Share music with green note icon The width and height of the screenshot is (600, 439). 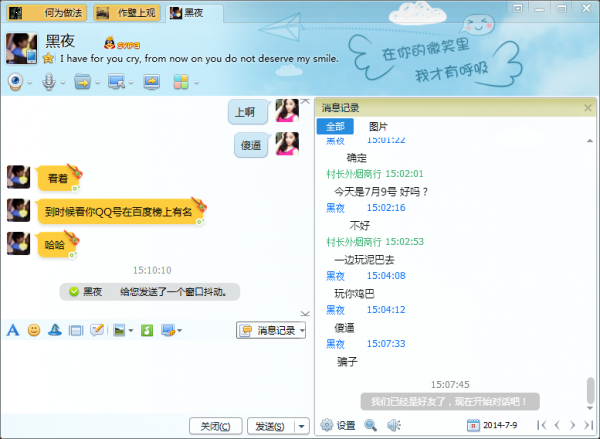(147, 330)
